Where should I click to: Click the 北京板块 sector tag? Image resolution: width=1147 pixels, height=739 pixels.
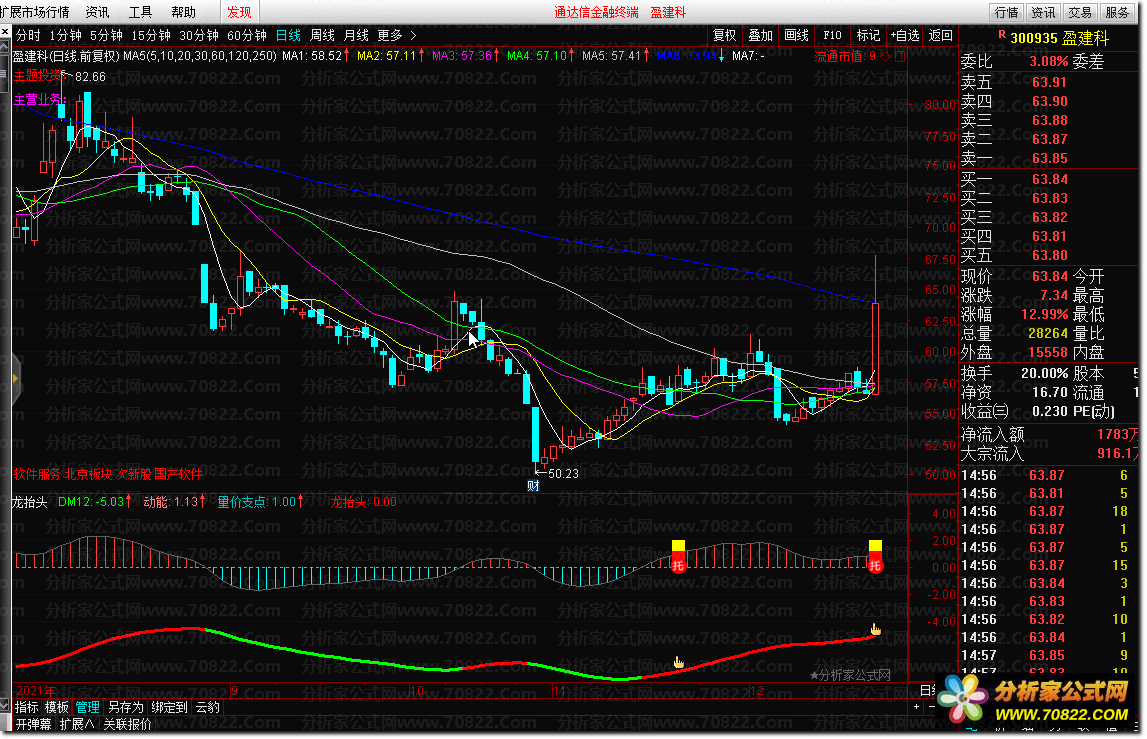point(89,473)
